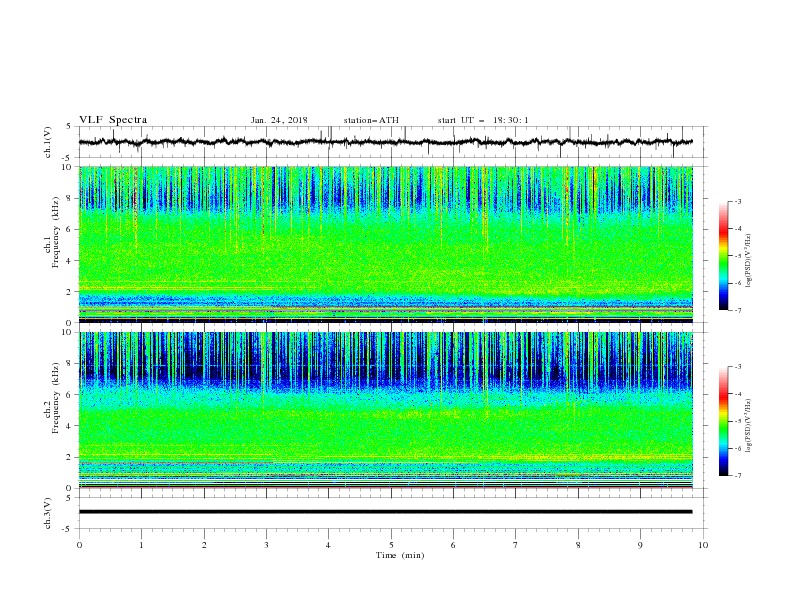Click the "-7" label on the lower color bar

[x=738, y=476]
